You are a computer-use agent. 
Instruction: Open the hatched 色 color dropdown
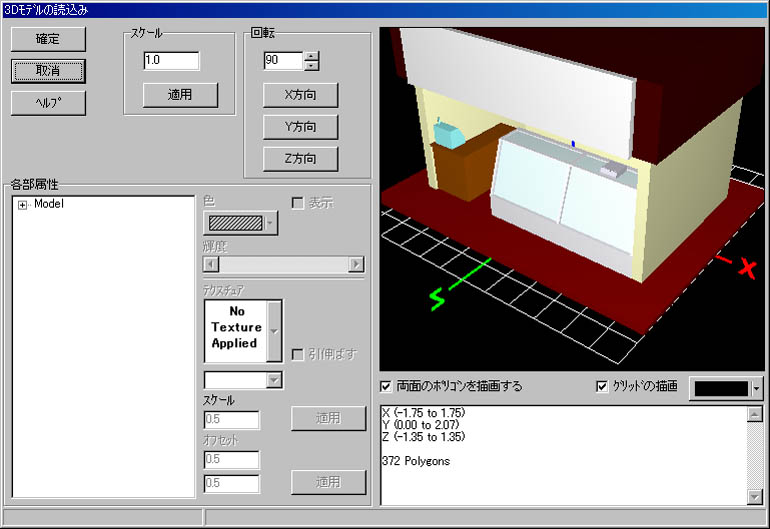coord(240,223)
